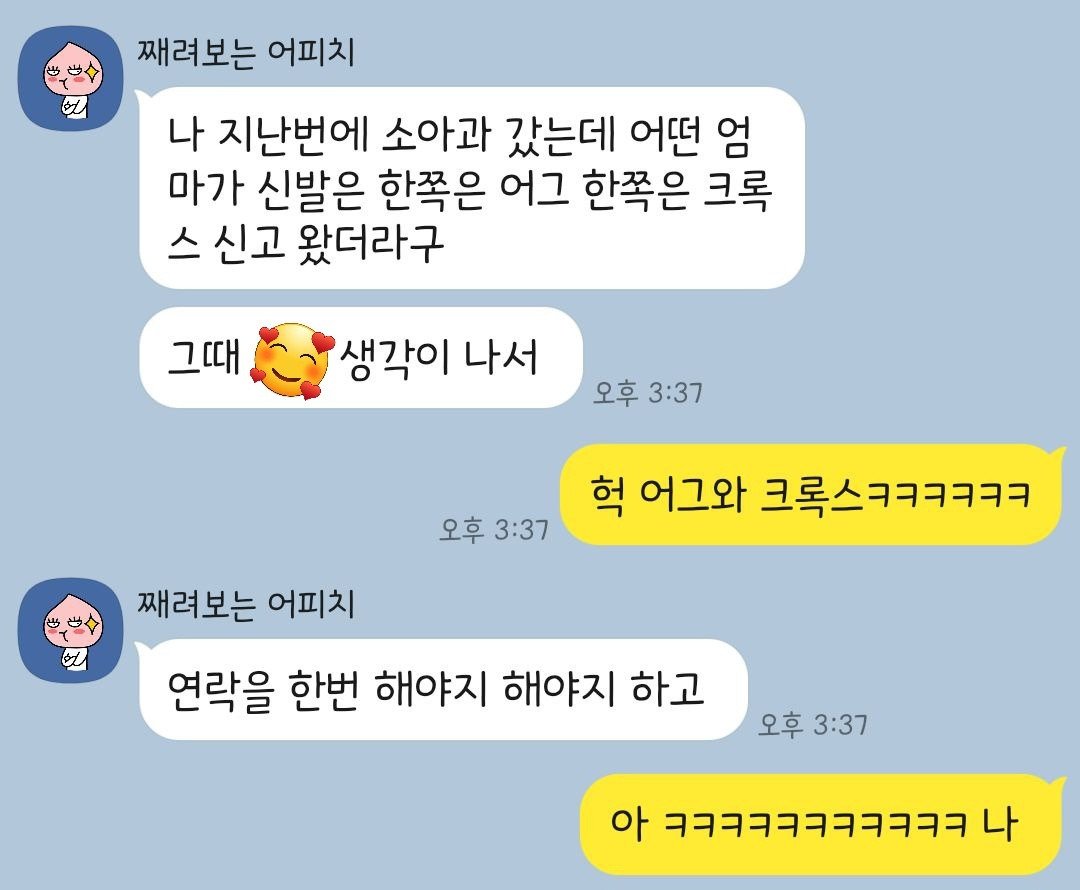Select top sender name 째려보는 어피치
This screenshot has height=890, width=1080.
coord(246,53)
